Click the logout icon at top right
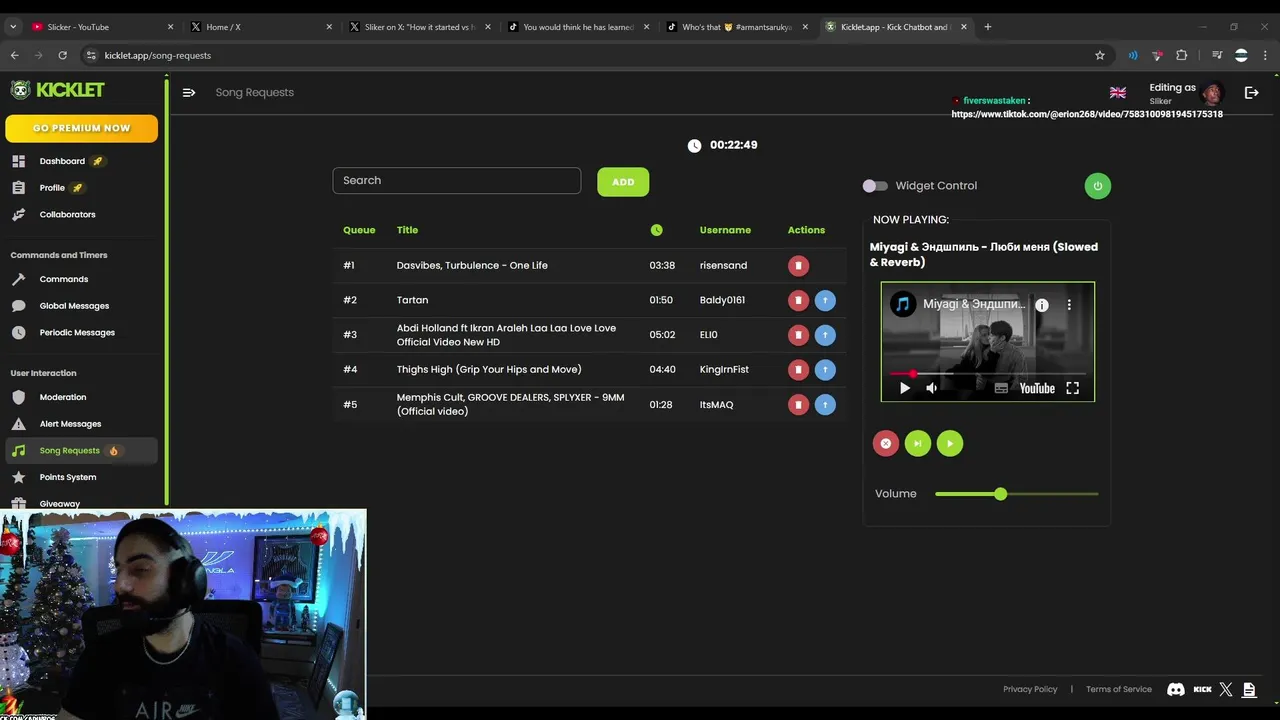Image resolution: width=1280 pixels, height=720 pixels. tap(1251, 93)
